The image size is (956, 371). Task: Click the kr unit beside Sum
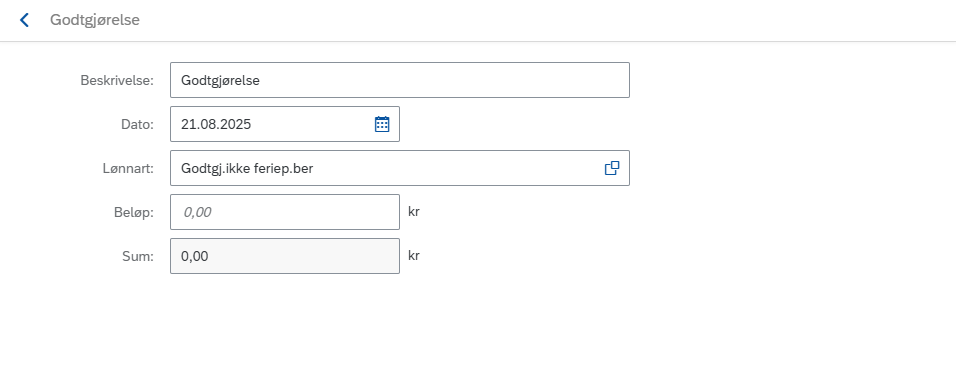pyautogui.click(x=414, y=255)
